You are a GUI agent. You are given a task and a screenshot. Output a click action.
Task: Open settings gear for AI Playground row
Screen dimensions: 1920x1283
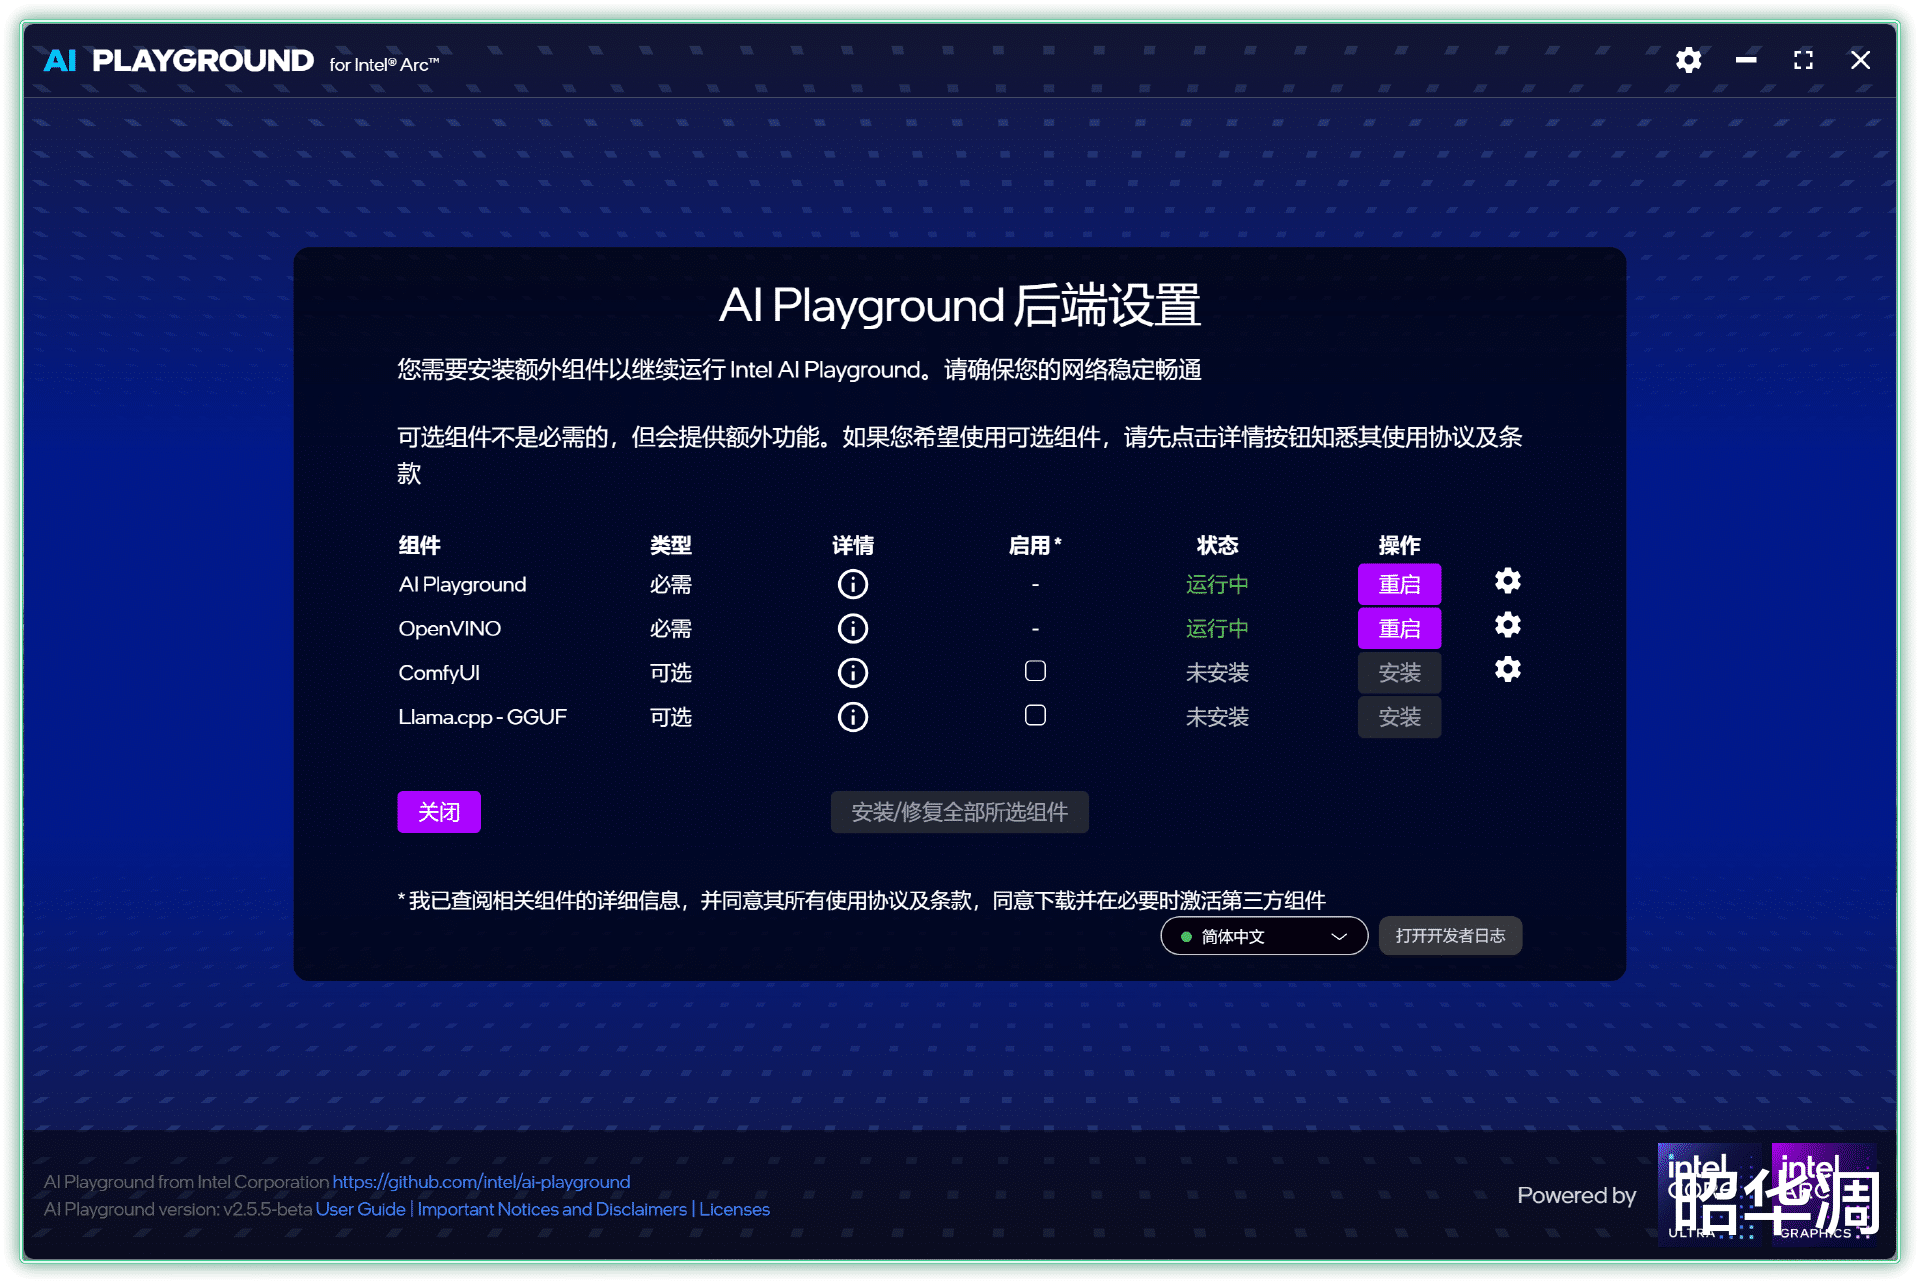click(x=1507, y=581)
